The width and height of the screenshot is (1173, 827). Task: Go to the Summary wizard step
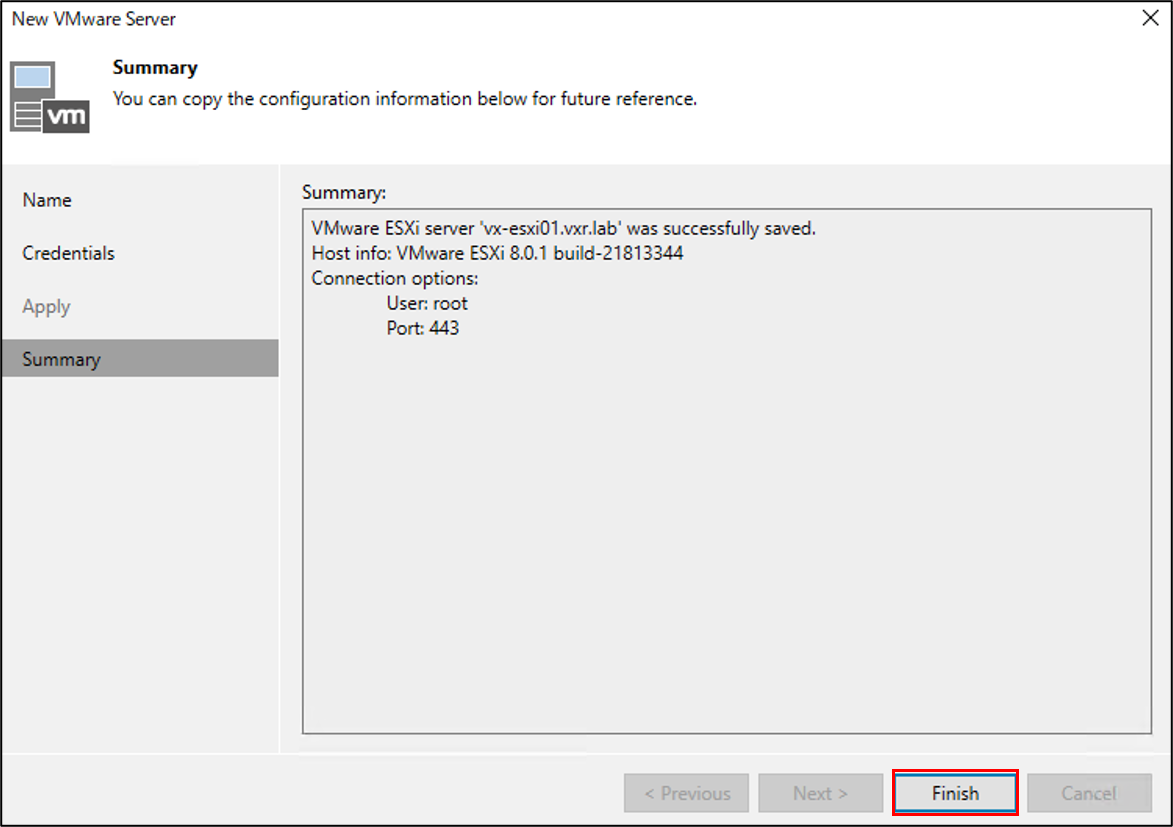tap(140, 358)
